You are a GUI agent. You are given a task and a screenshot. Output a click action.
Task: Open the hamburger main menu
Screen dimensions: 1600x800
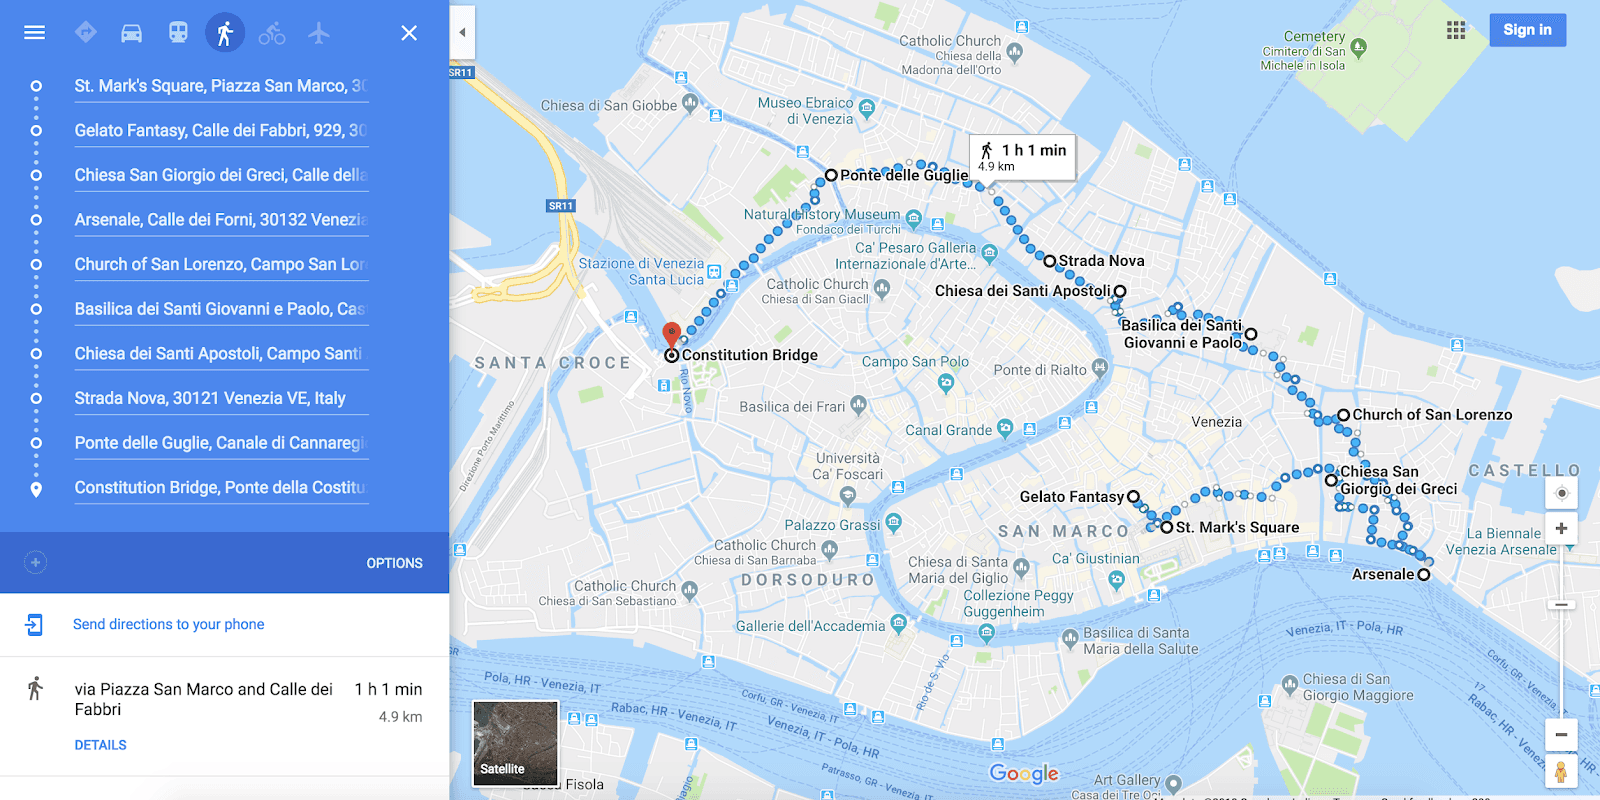pyautogui.click(x=34, y=32)
